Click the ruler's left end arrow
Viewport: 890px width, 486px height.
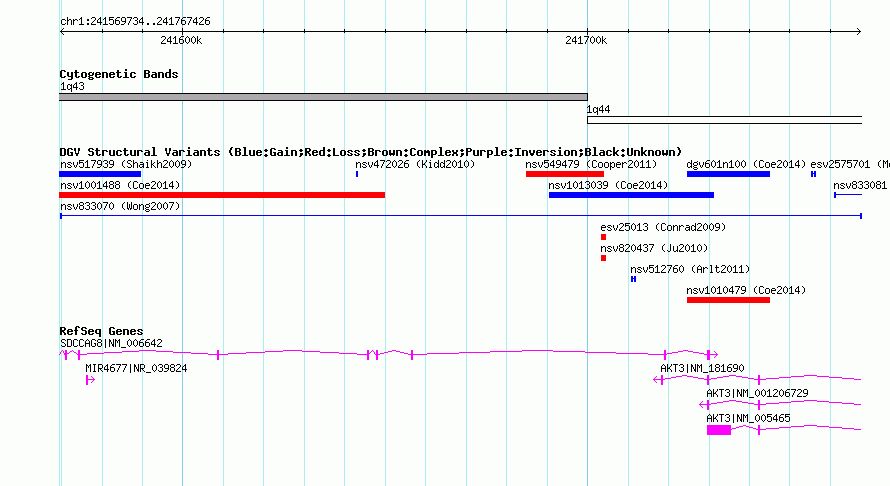tap(62, 31)
